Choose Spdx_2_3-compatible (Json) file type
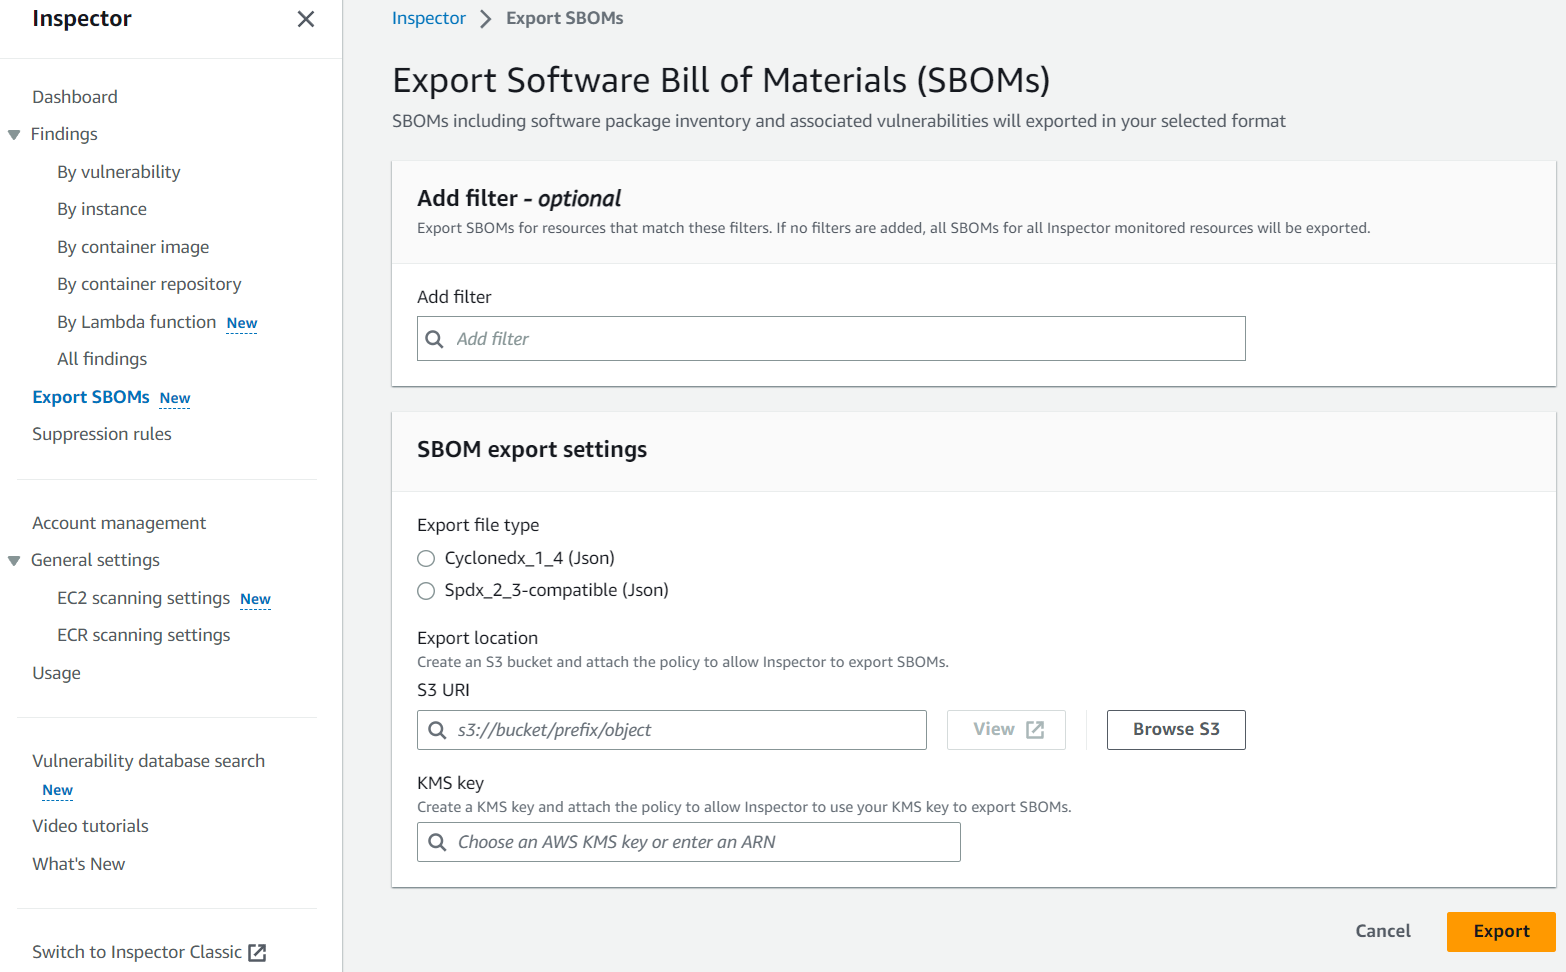The image size is (1566, 972). tap(426, 591)
